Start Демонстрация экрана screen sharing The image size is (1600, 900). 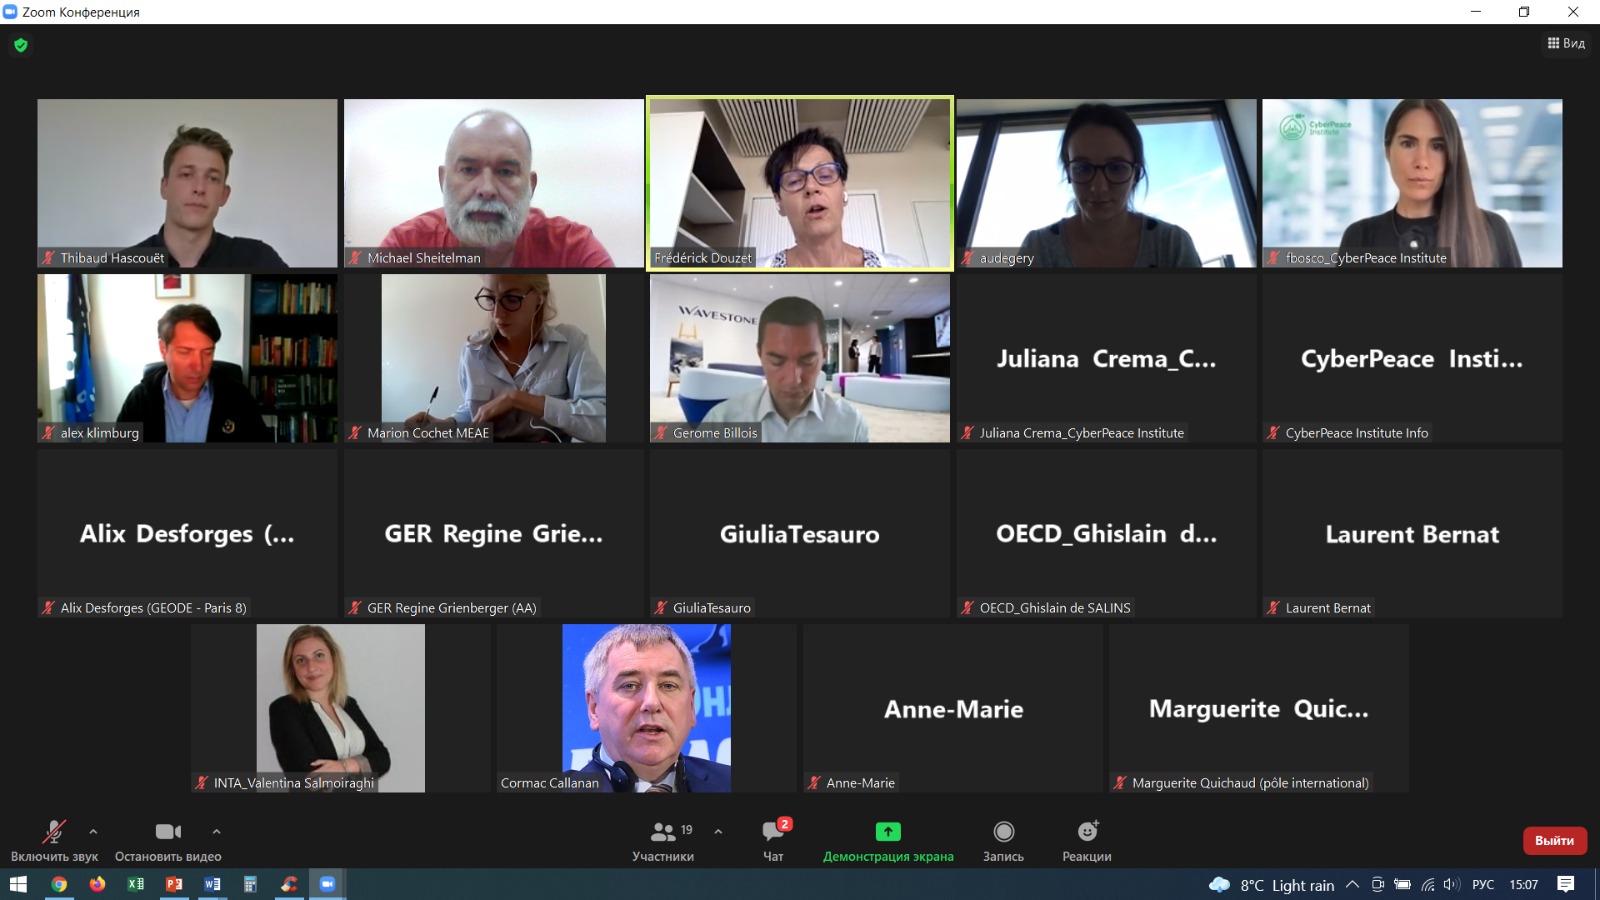[888, 841]
